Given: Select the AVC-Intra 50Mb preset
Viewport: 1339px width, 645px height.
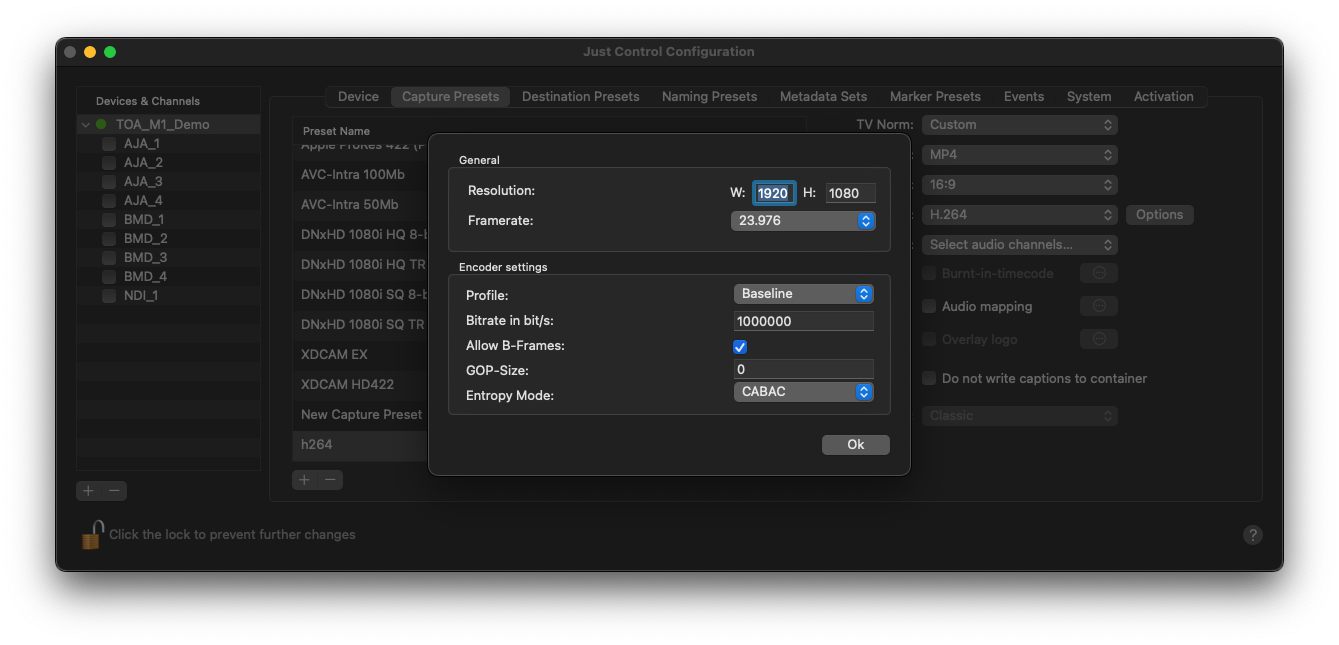Looking at the screenshot, I should pyautogui.click(x=361, y=204).
